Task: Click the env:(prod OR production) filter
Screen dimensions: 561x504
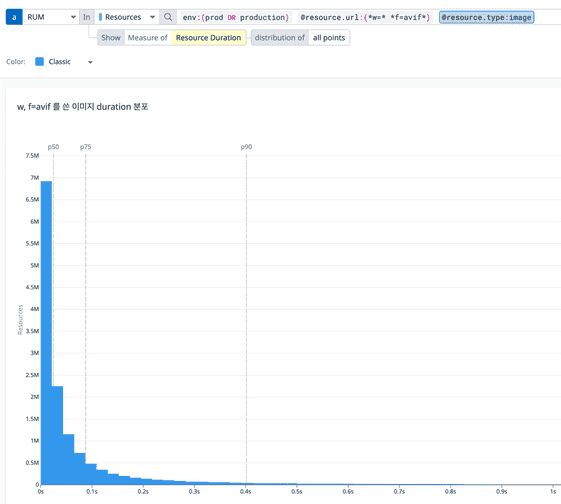Action: click(235, 17)
